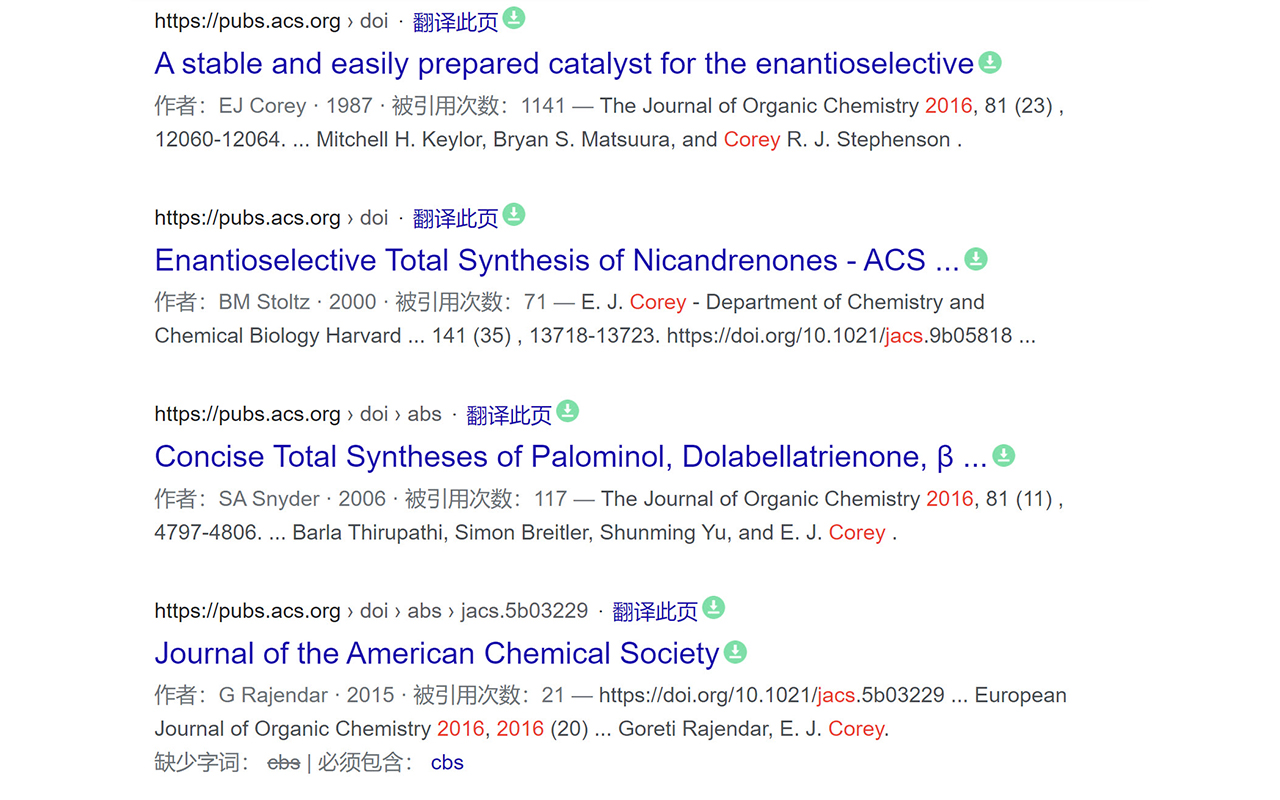Open 'A stable and easily prepared catalyst' result
1280x800 pixels.
click(564, 64)
